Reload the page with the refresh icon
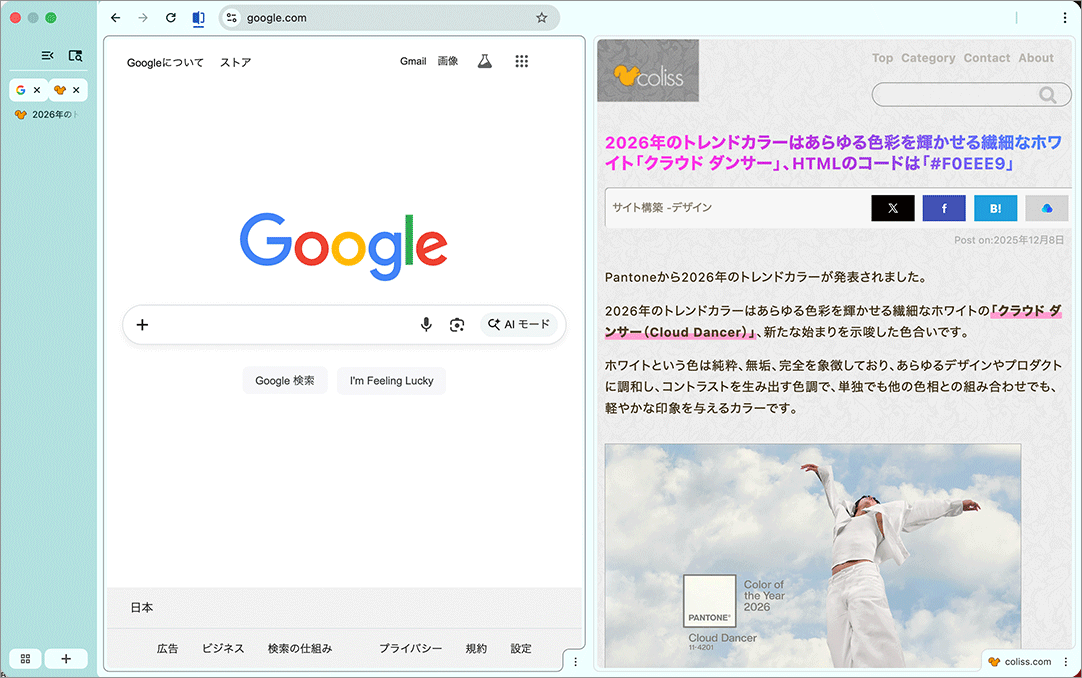Screen dimensions: 1082x678 click(x=170, y=17)
